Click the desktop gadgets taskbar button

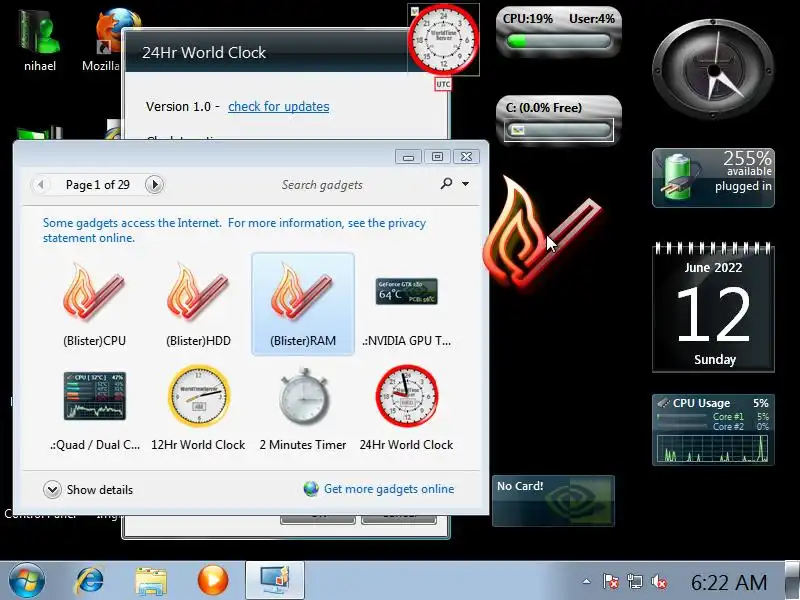274,581
